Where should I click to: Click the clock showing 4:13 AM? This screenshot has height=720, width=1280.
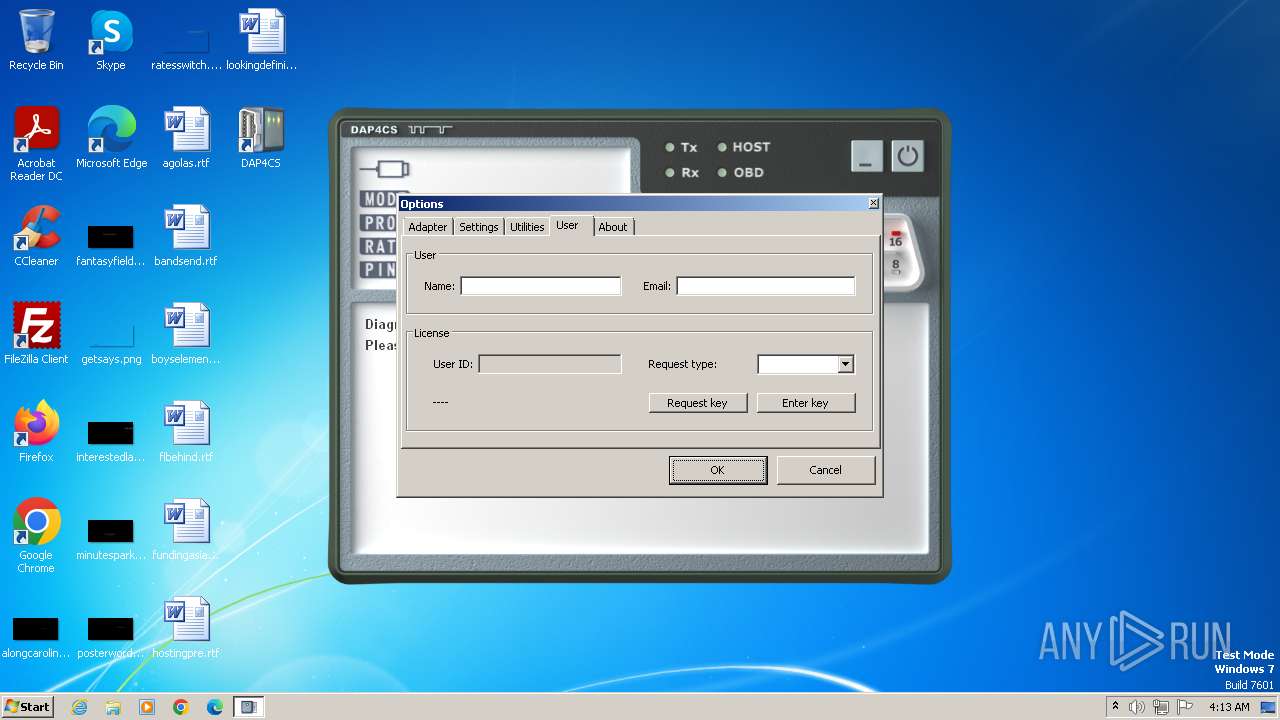point(1229,707)
